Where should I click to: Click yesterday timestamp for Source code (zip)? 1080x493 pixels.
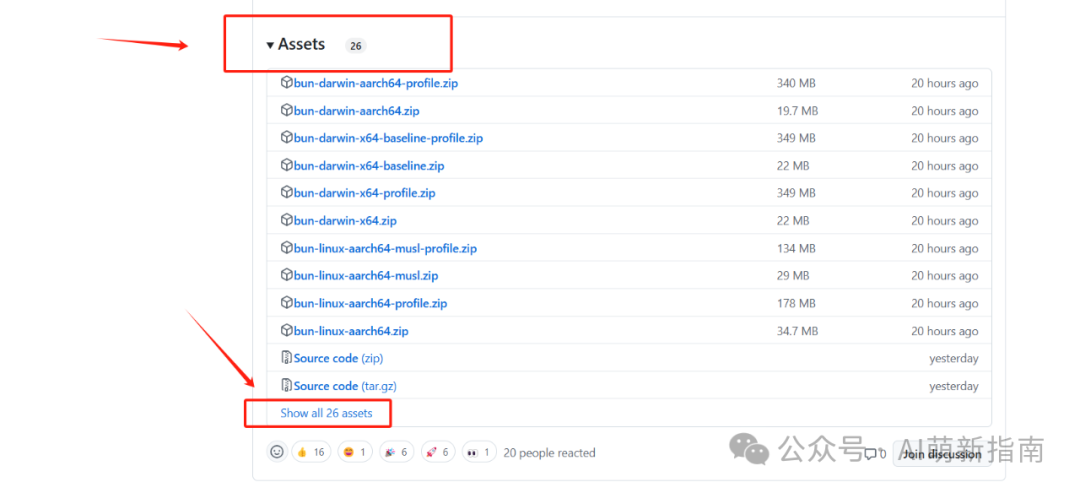[x=953, y=359]
